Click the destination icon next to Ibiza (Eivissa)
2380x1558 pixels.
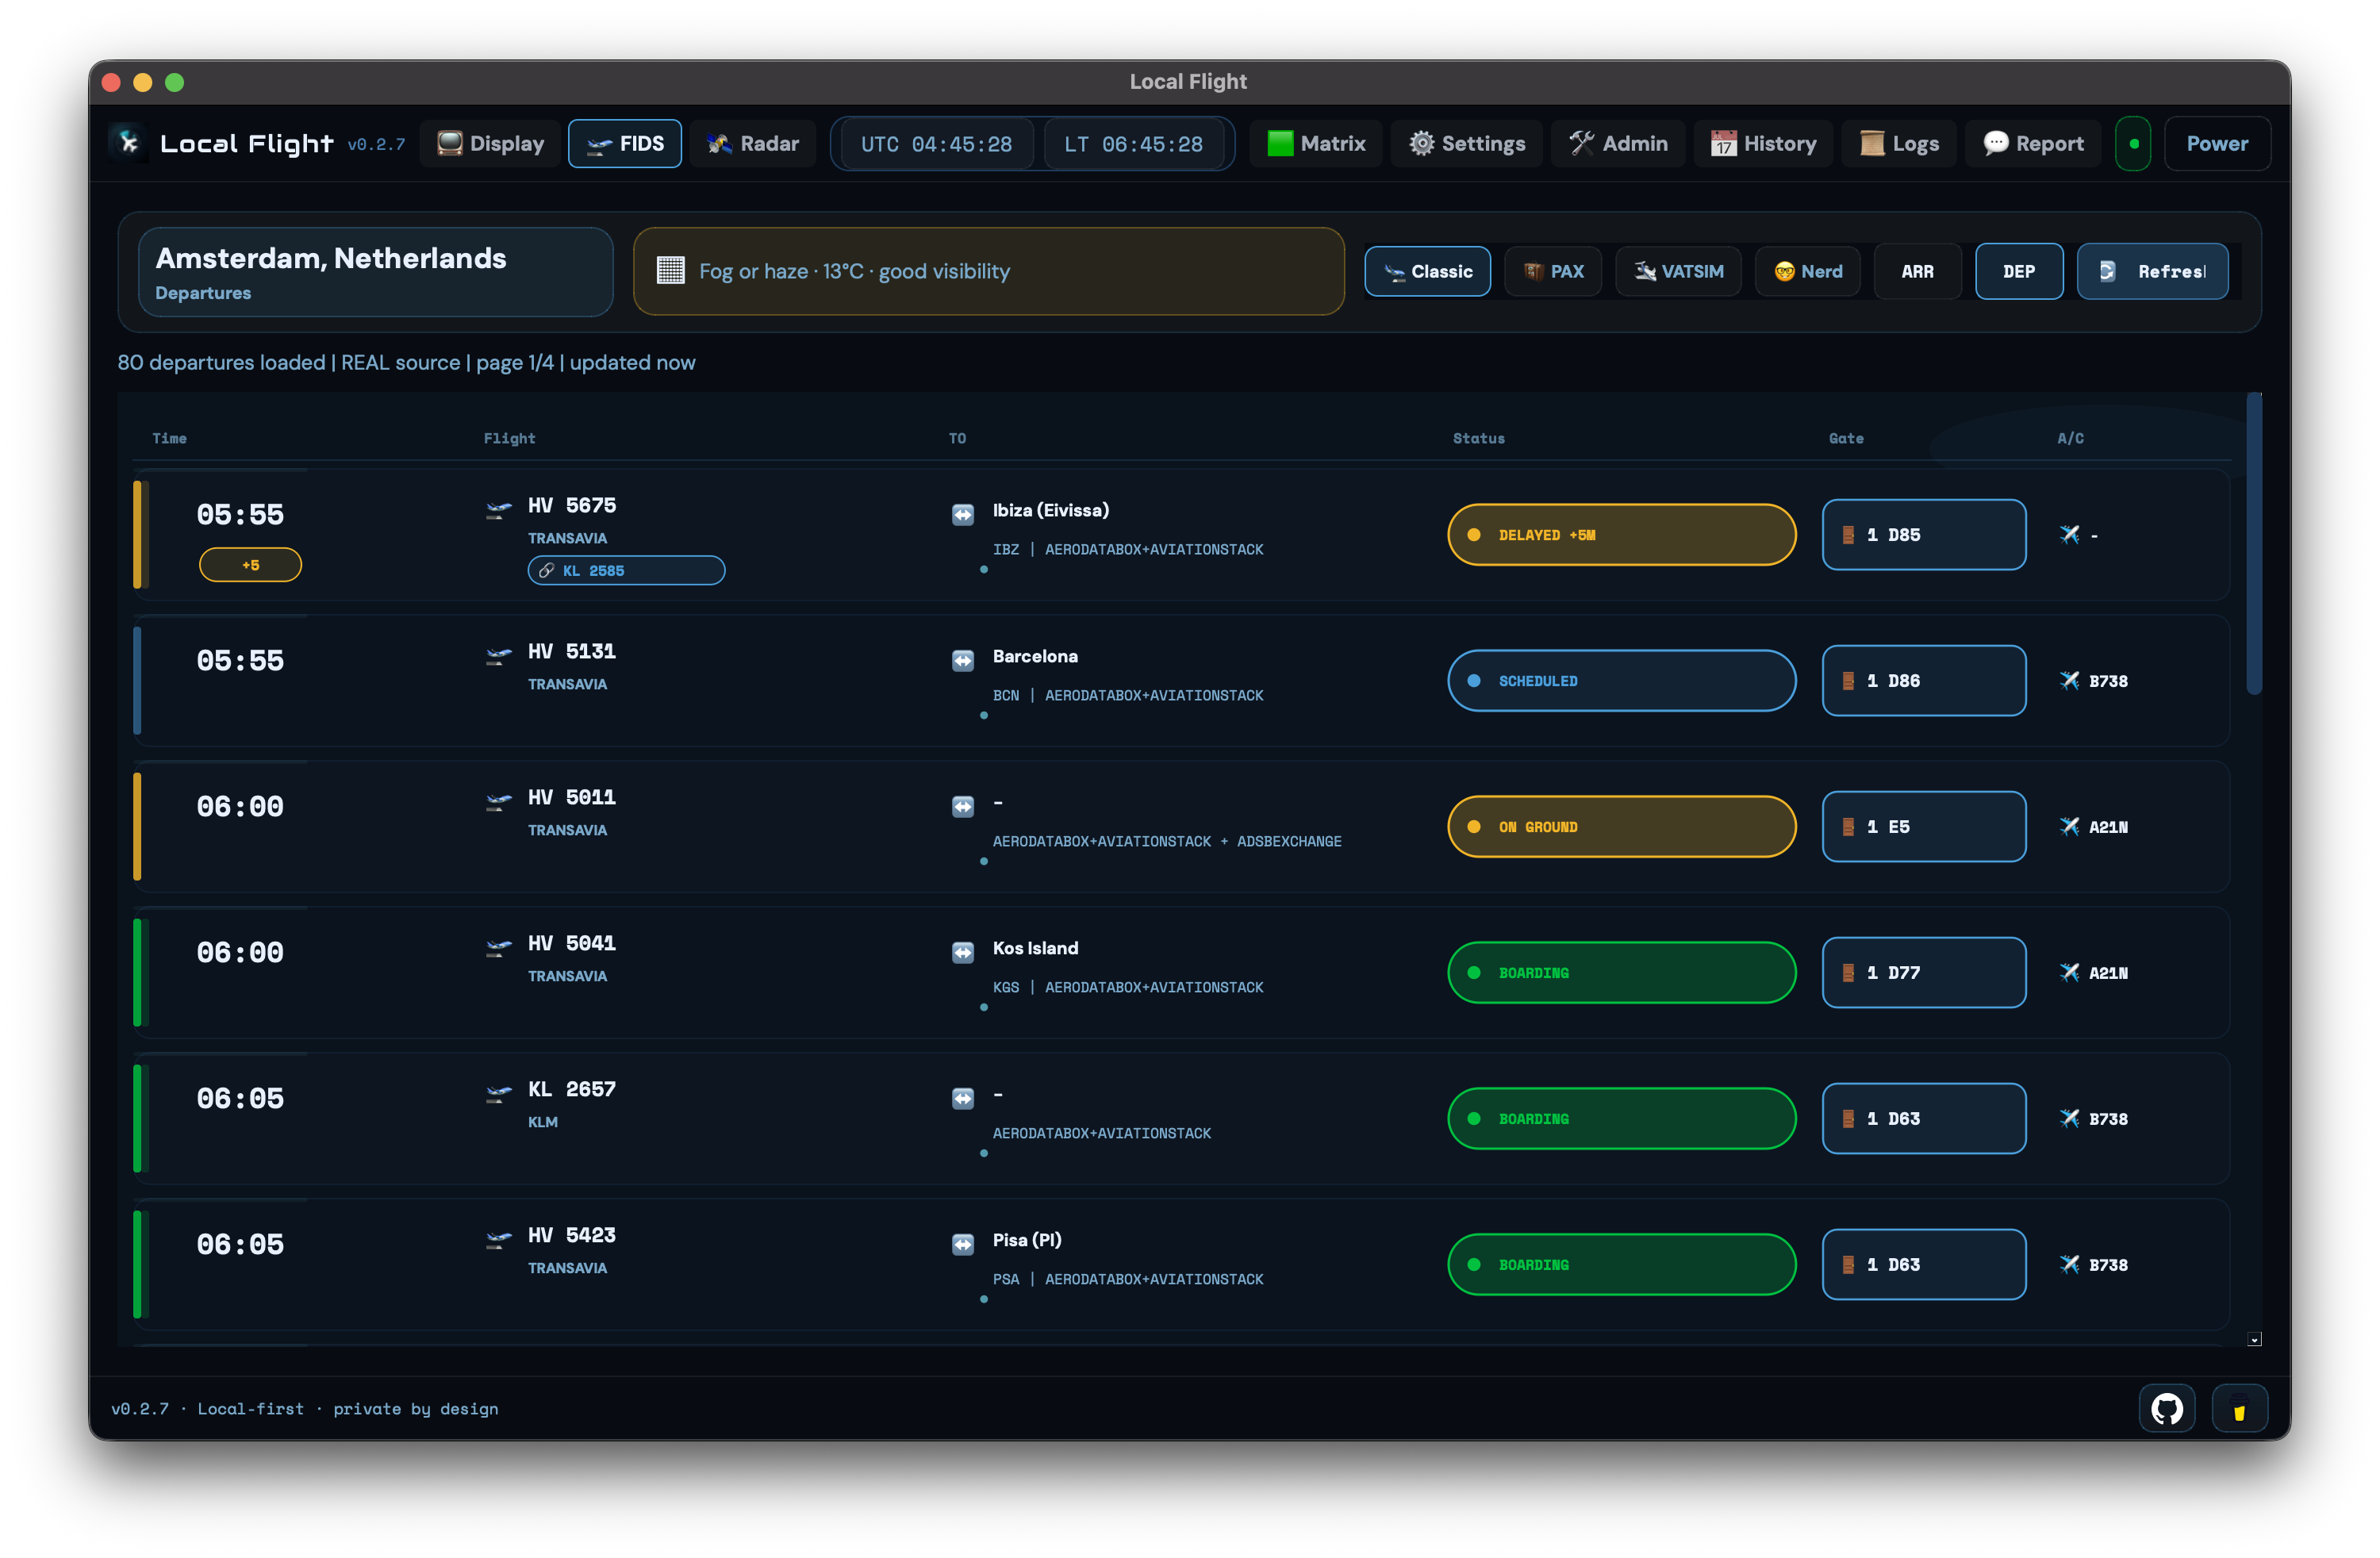[x=962, y=514]
